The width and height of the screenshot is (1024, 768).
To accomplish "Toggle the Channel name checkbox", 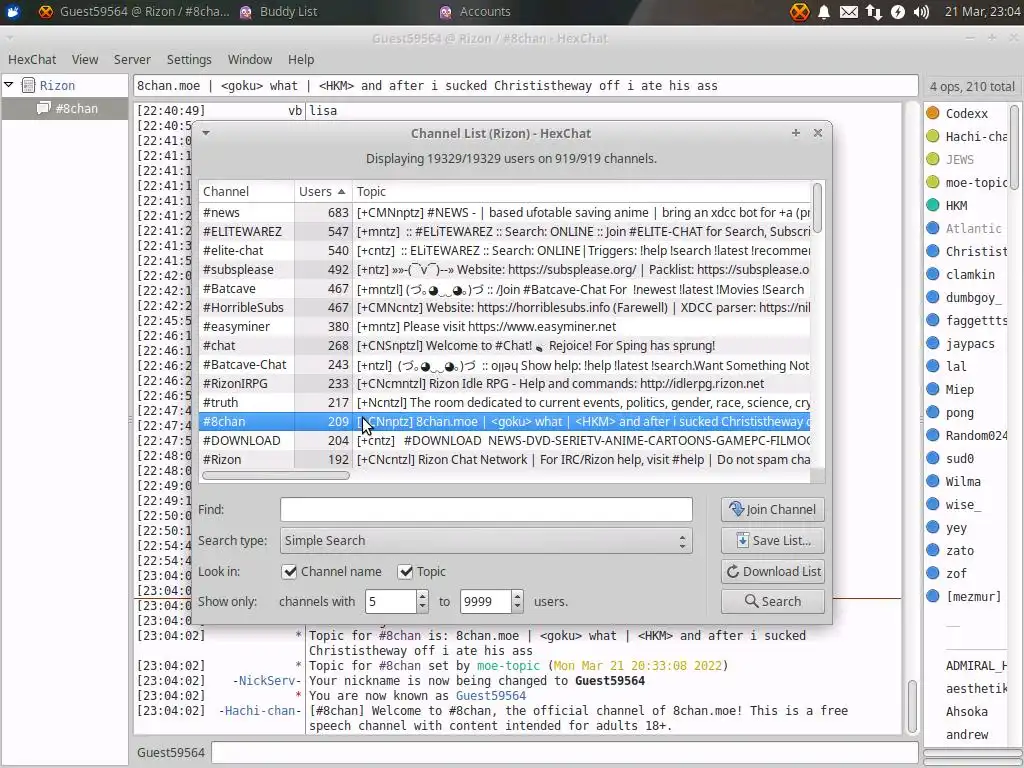I will 289,571.
